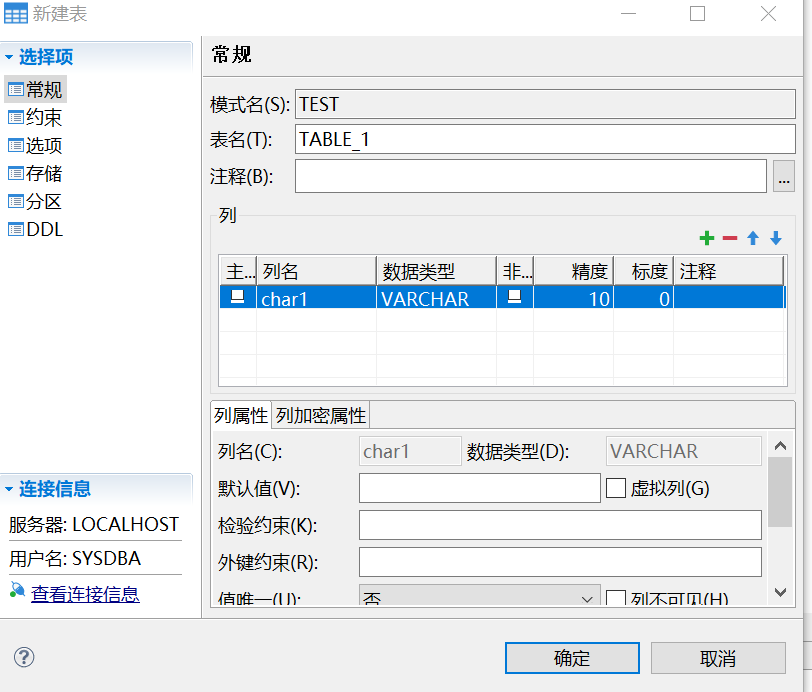Image resolution: width=812 pixels, height=692 pixels.
Task: Click the 检验约束(K) input field
Action: (x=560, y=525)
